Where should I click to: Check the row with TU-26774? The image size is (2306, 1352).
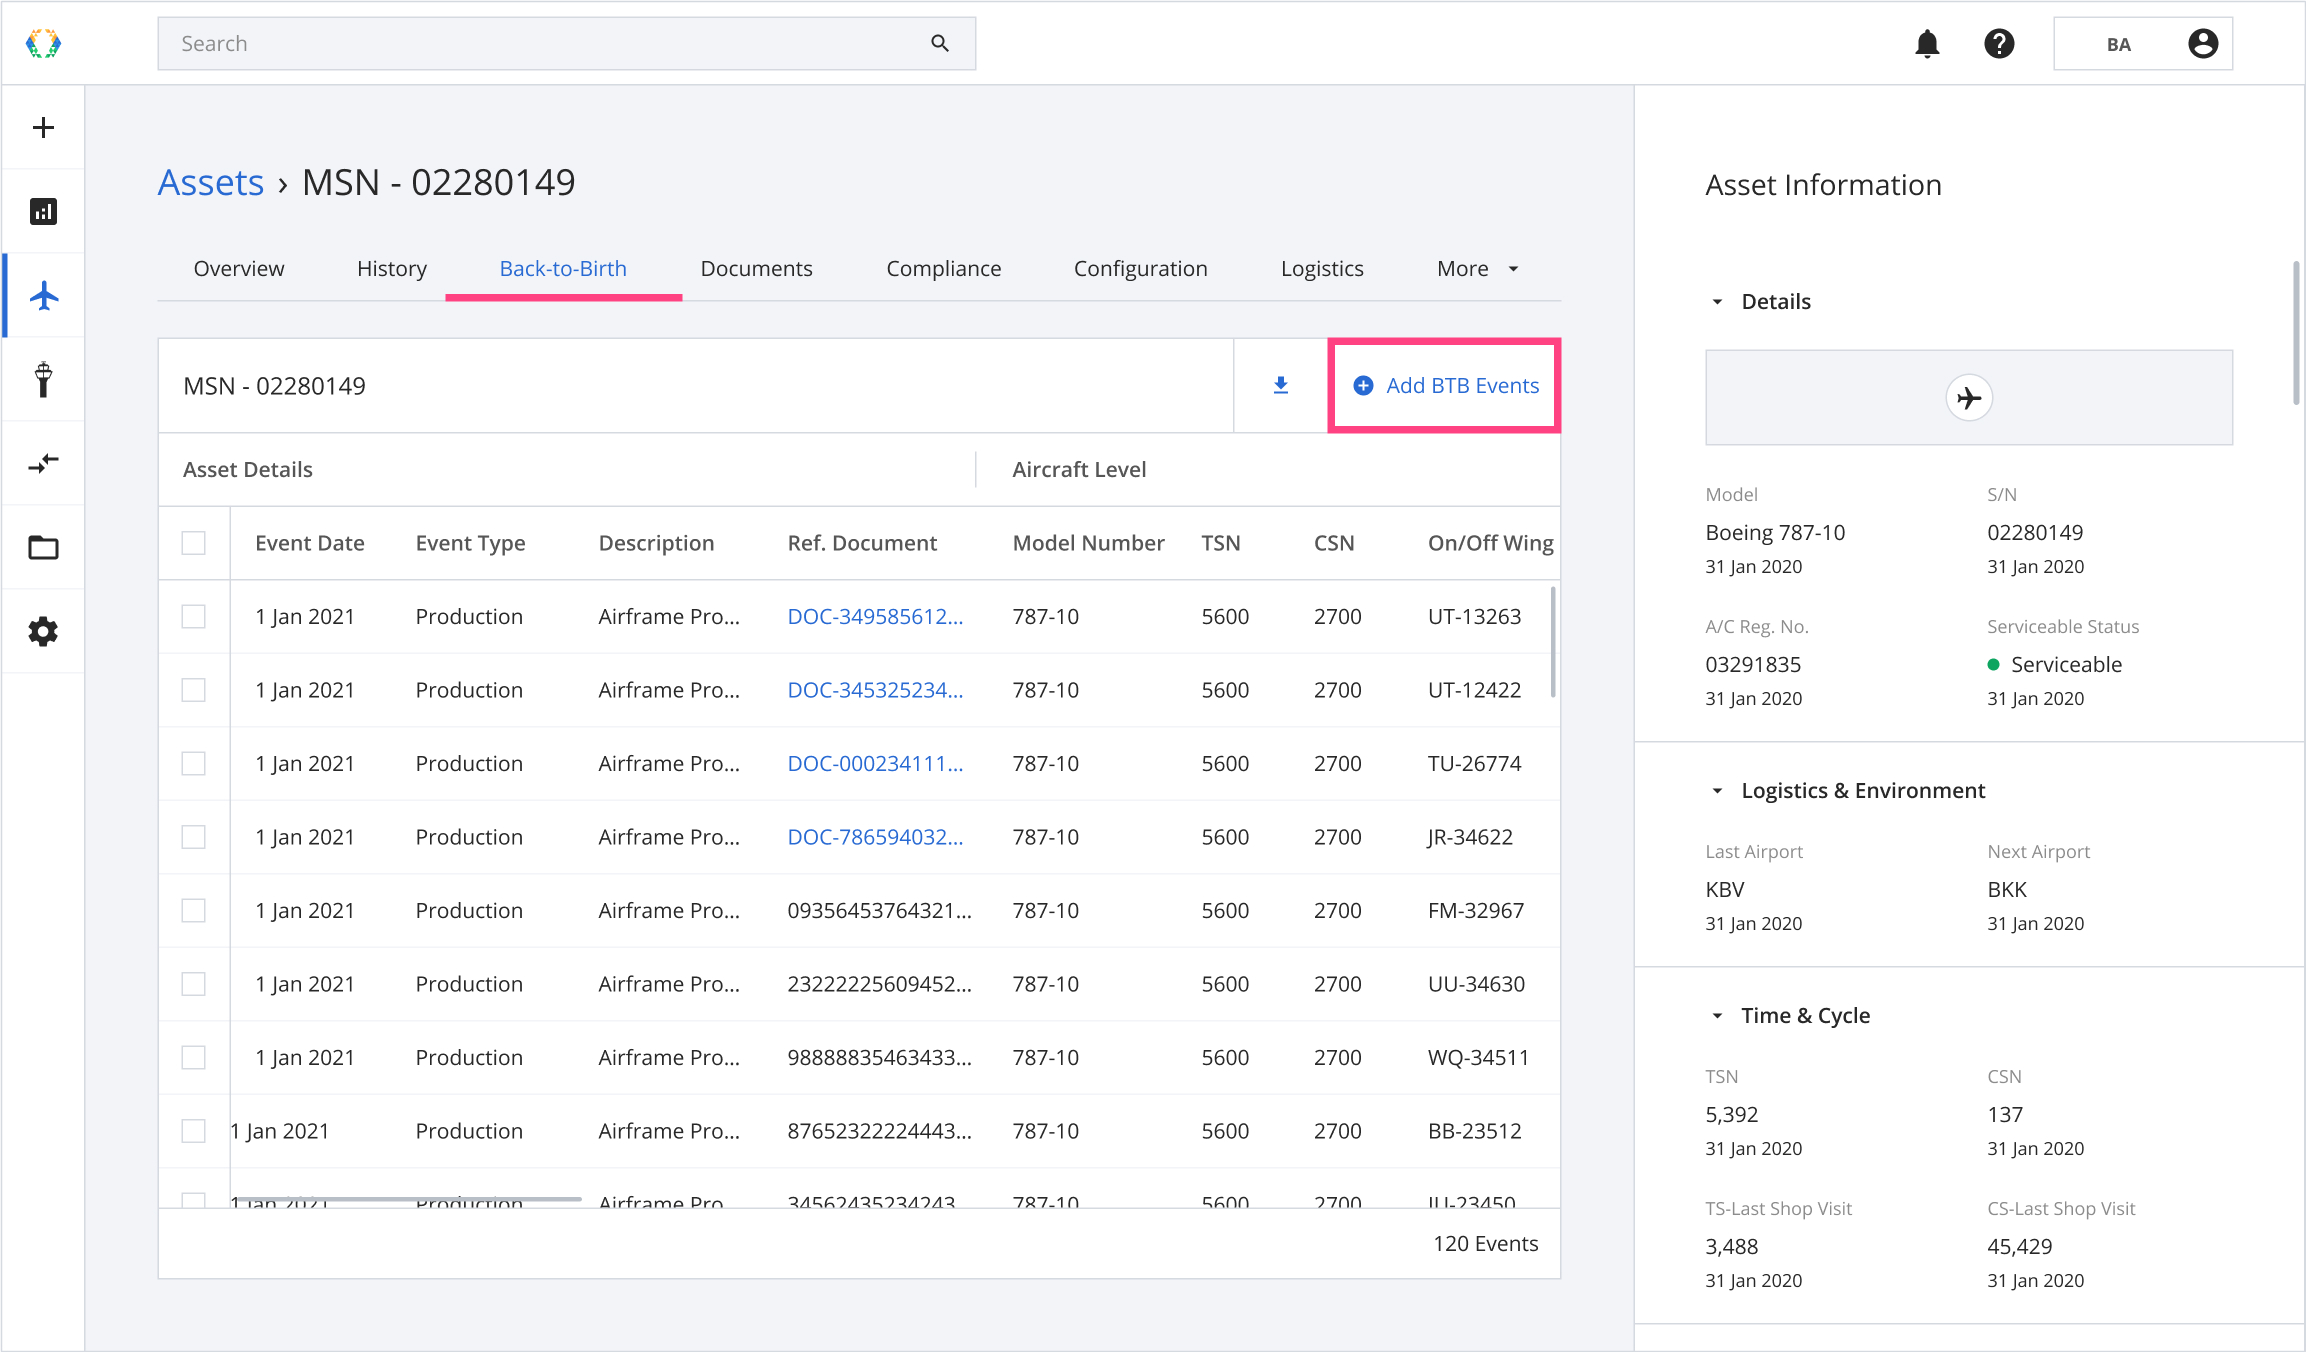click(x=194, y=763)
